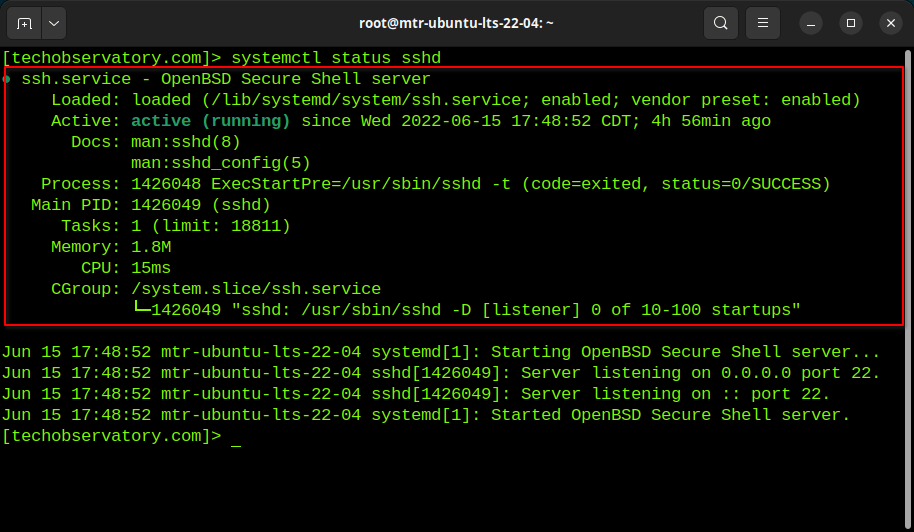
Task: Click the vertical scrollbar of the terminal
Action: point(908,291)
